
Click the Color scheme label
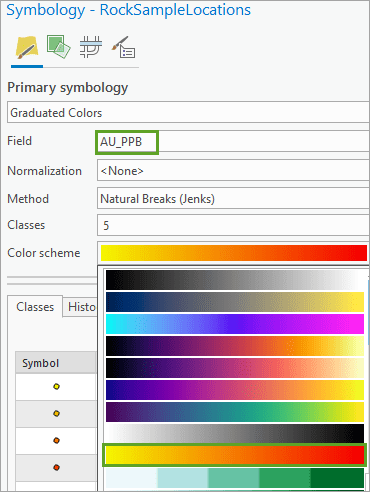tap(44, 253)
